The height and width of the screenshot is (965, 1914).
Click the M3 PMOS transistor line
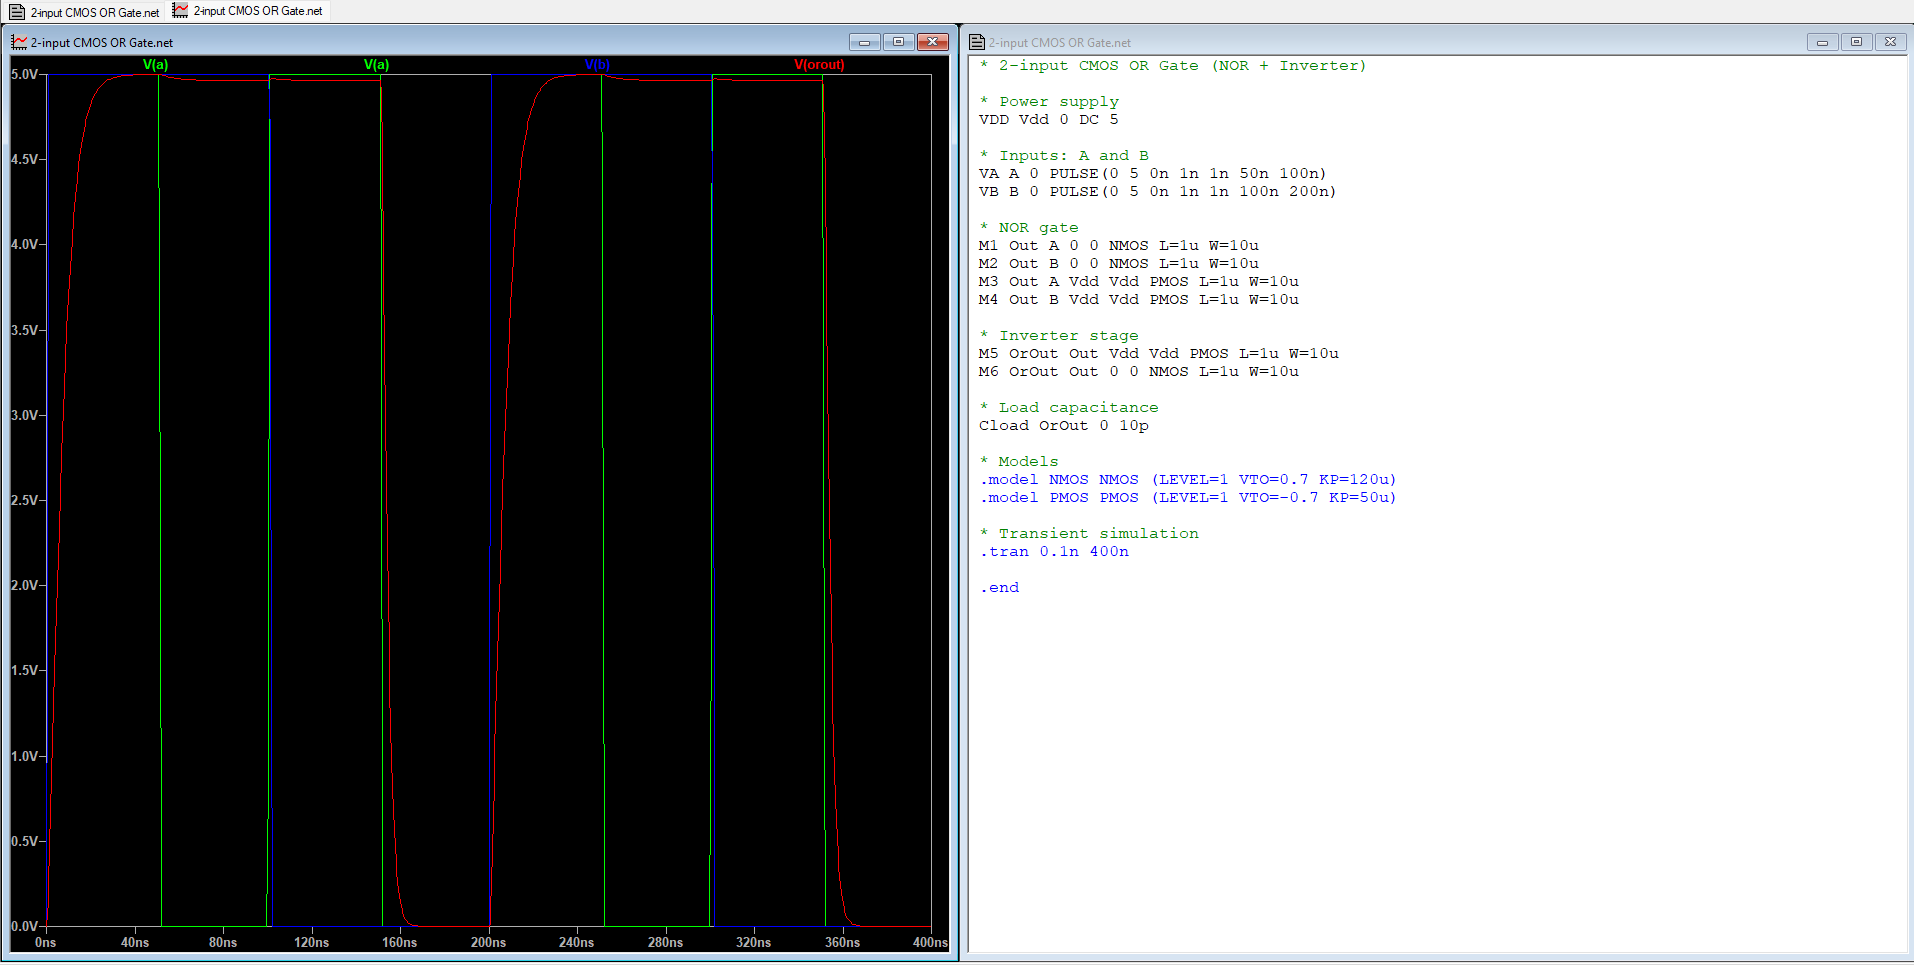tap(1138, 282)
